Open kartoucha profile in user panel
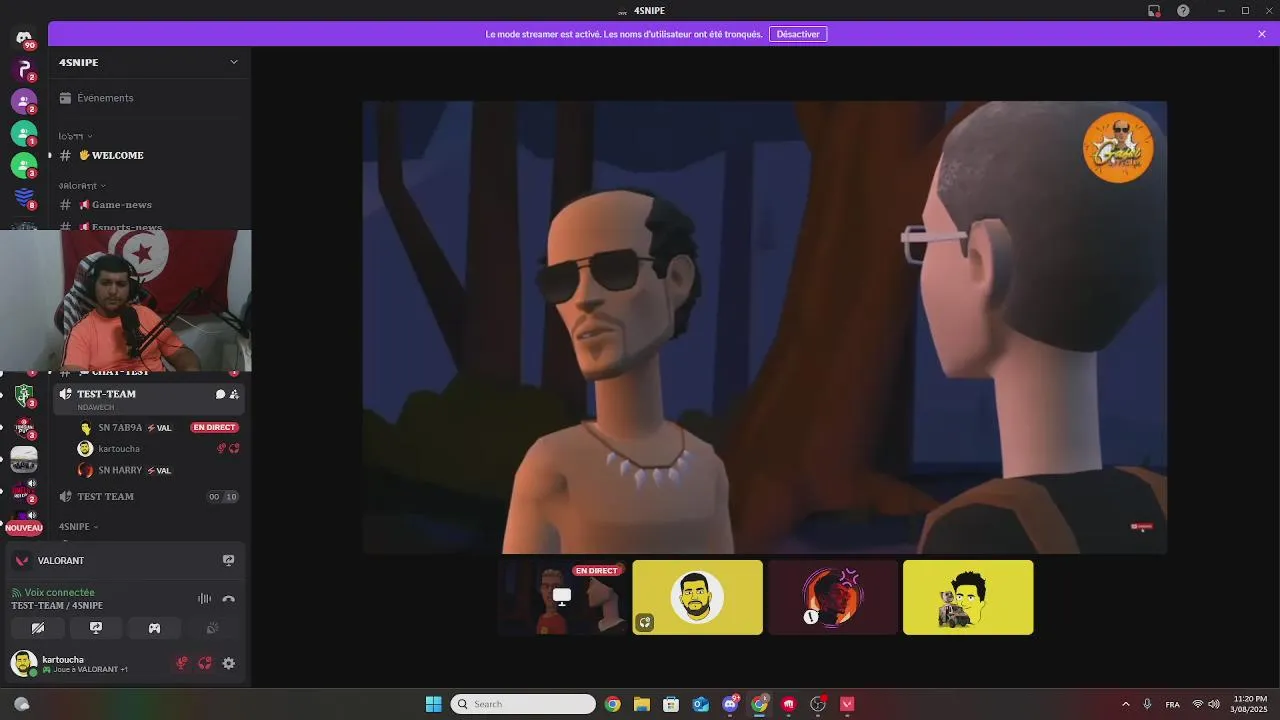 [x=70, y=663]
